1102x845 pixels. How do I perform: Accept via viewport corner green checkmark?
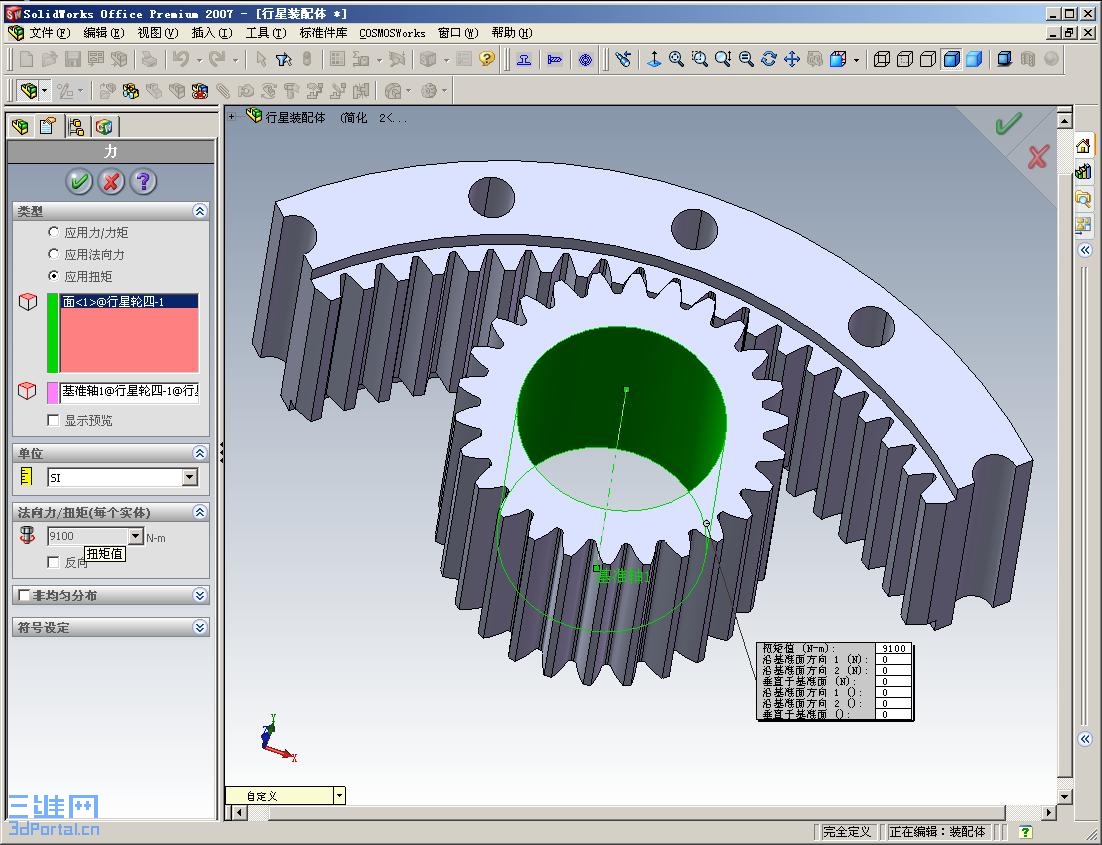[x=1008, y=124]
